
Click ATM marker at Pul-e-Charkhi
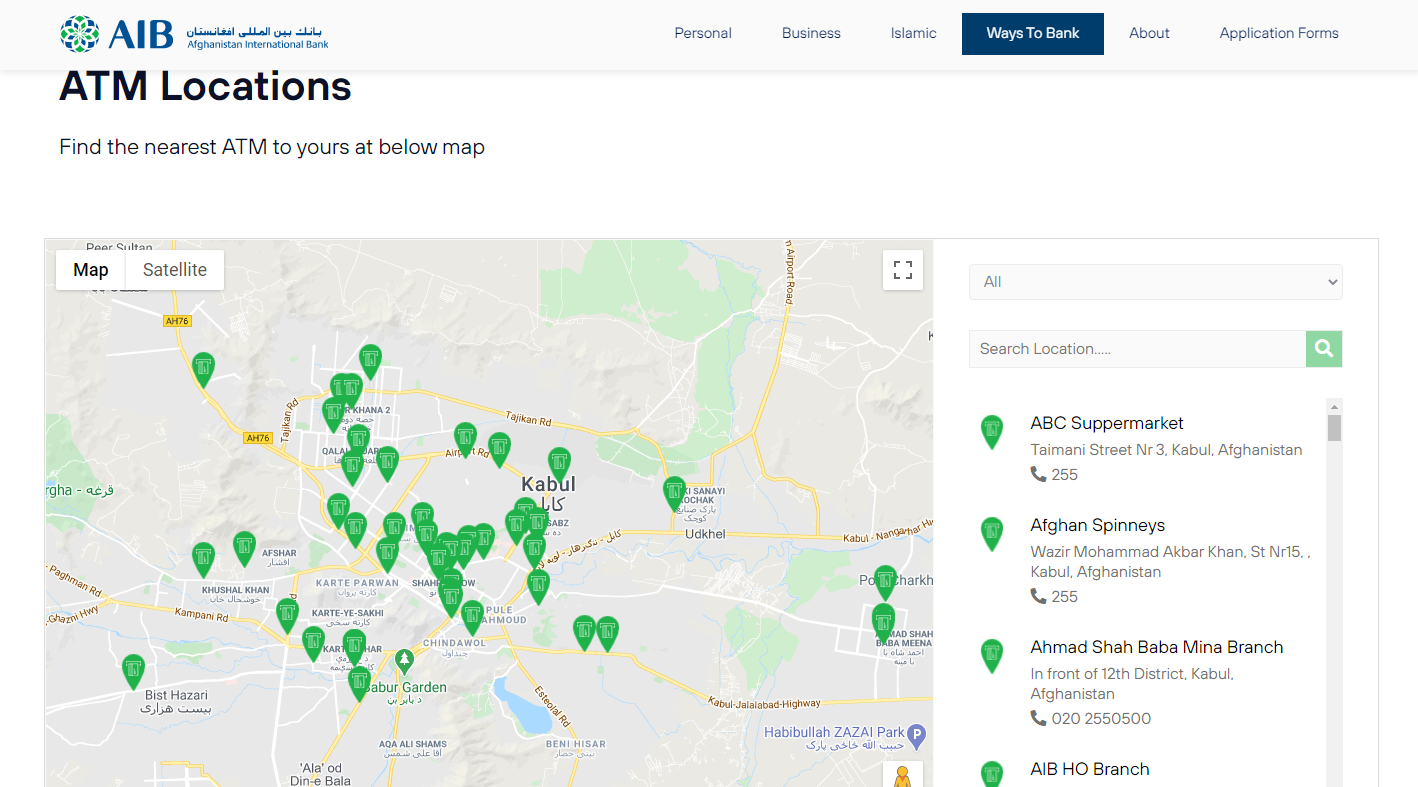(x=886, y=582)
